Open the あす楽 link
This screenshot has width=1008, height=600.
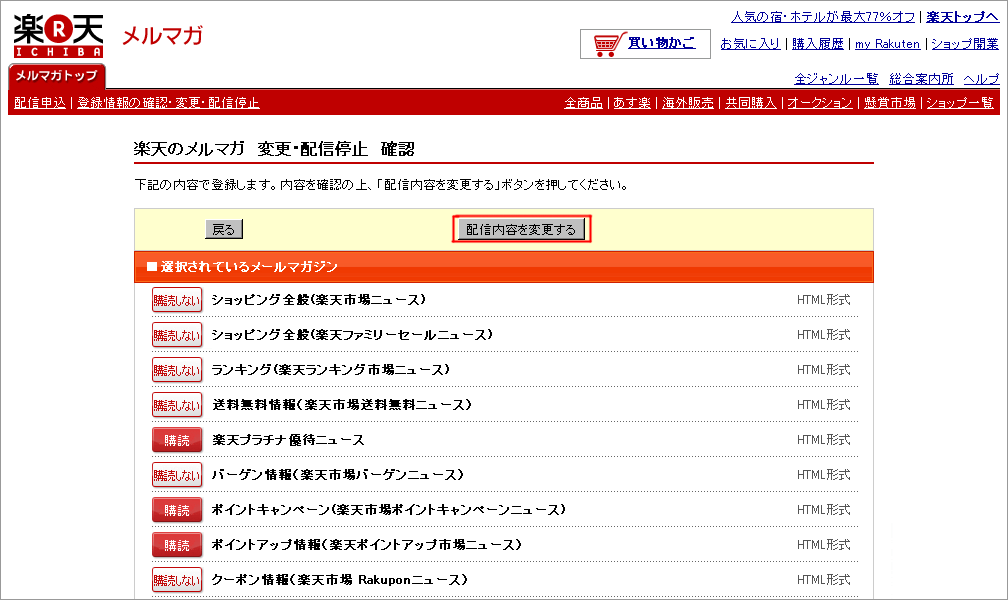(x=632, y=103)
